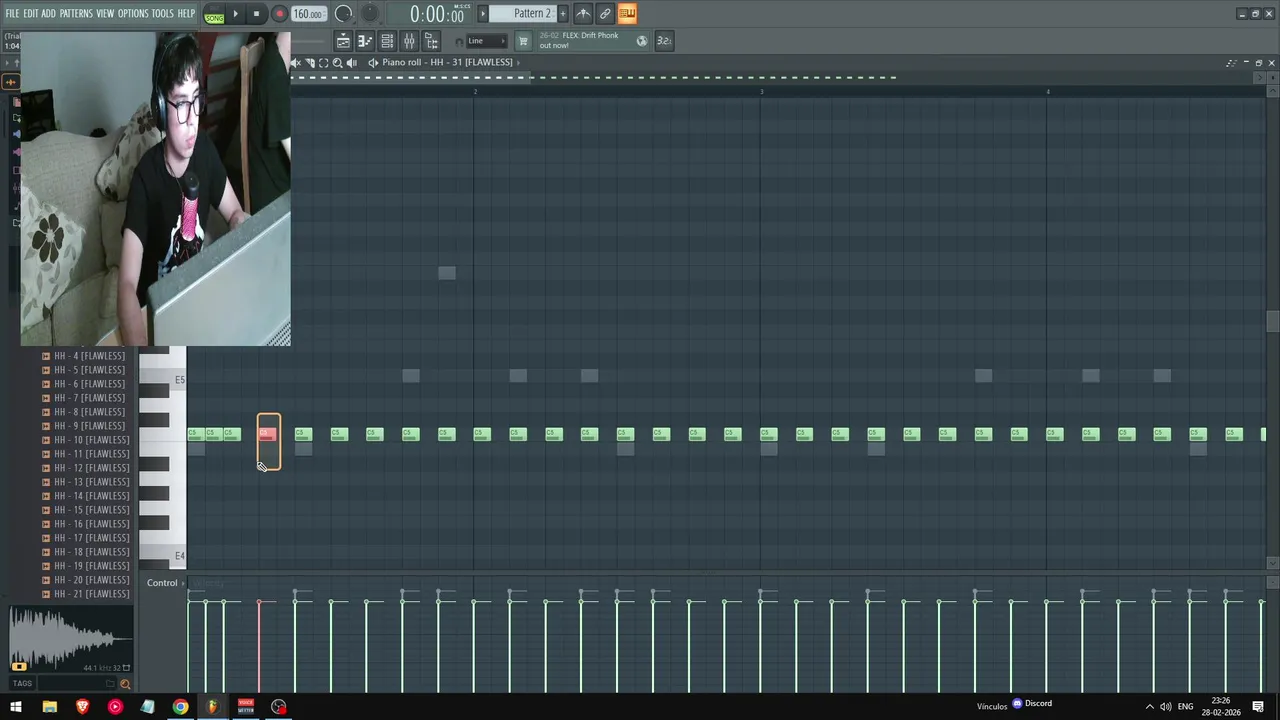Toggle PAT/SONG mode switch

[214, 15]
